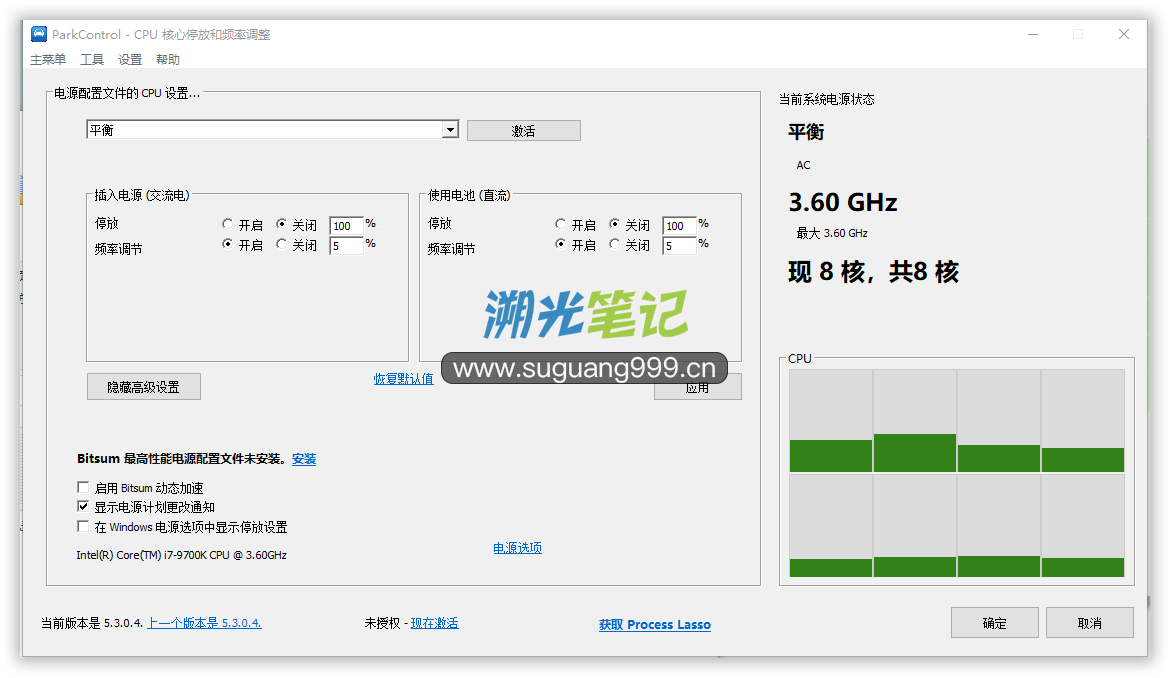The height and width of the screenshot is (678, 1170).
Task: Open the 电源选项 link
Action: tap(517, 547)
